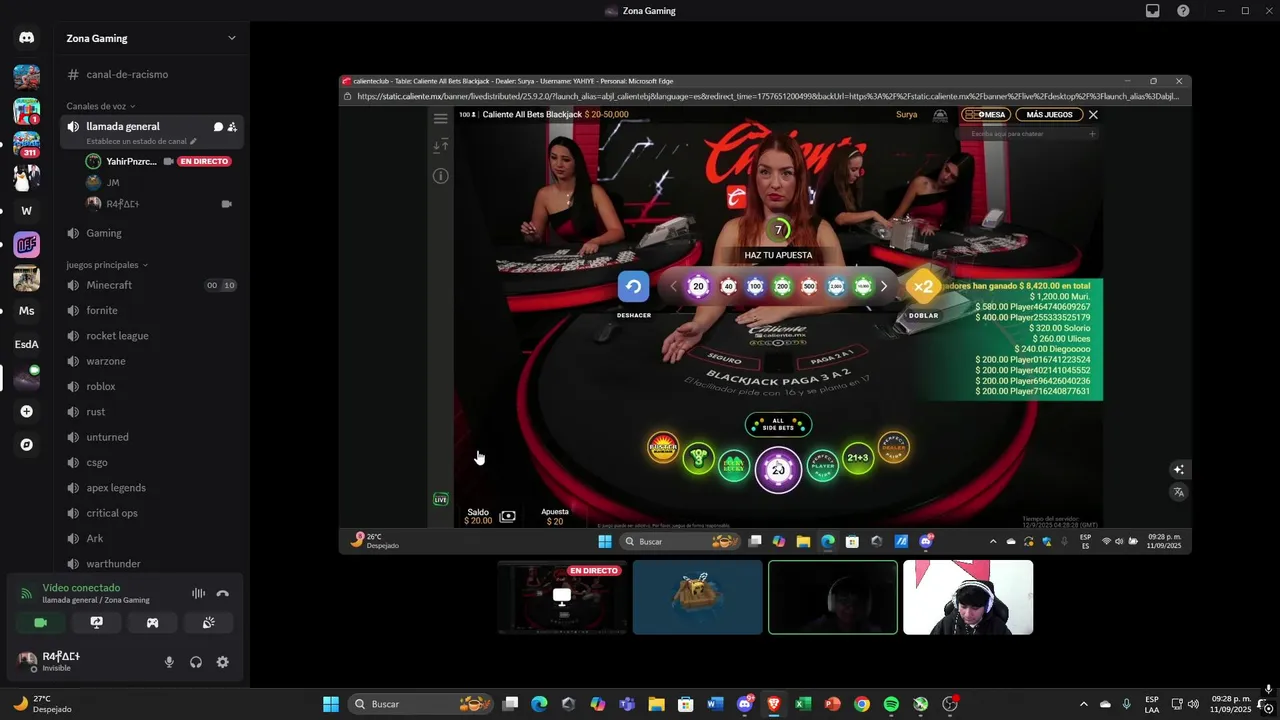
Task: Toggle deafen headphones in Discord user panel
Action: [x=196, y=662]
